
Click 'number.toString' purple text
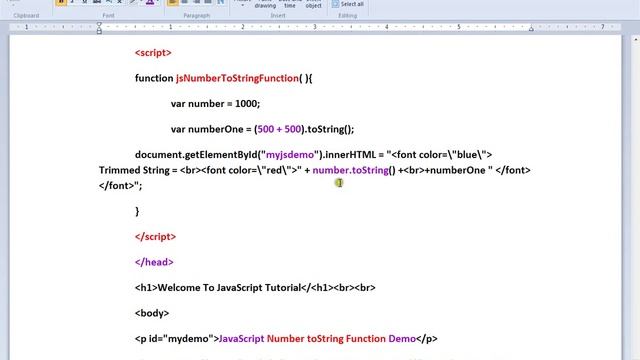[x=350, y=170]
